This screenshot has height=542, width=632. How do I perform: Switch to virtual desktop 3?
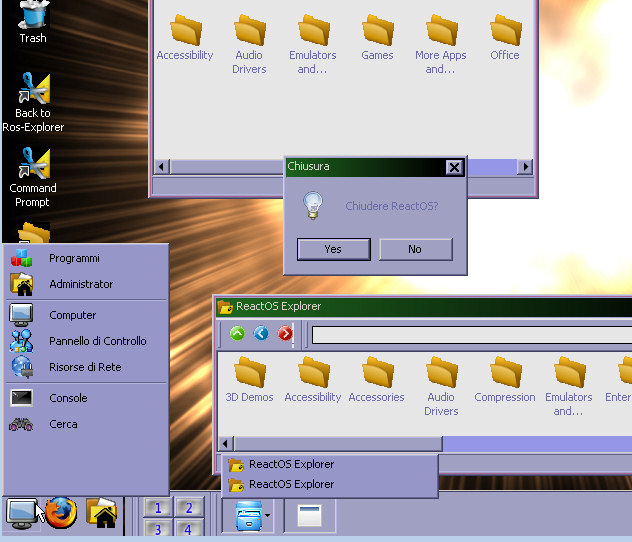158,528
